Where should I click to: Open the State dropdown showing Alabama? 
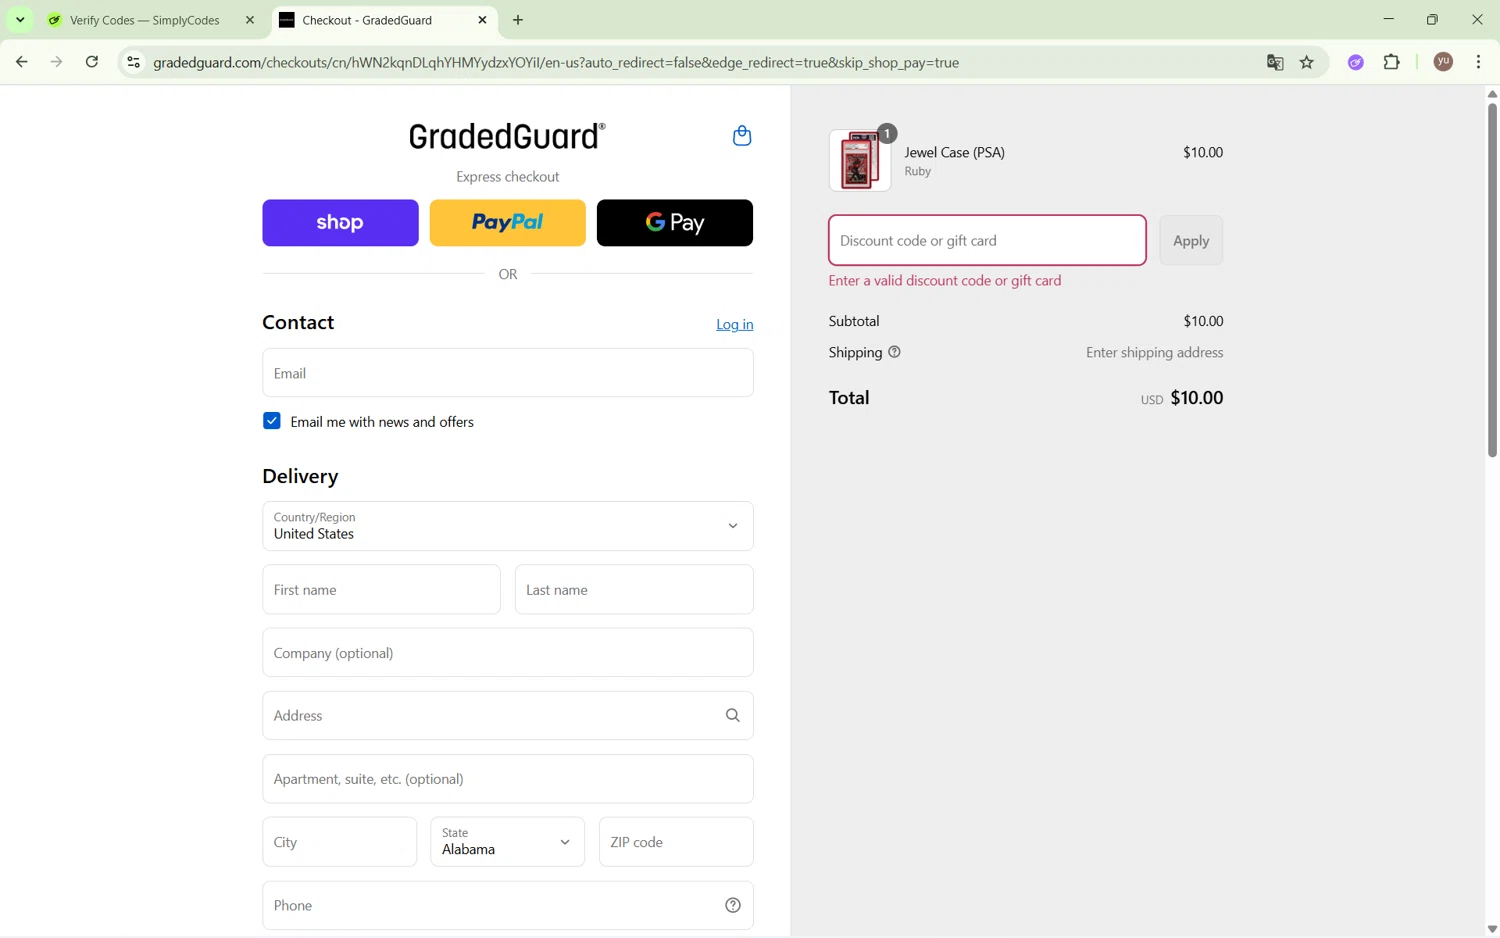point(507,842)
